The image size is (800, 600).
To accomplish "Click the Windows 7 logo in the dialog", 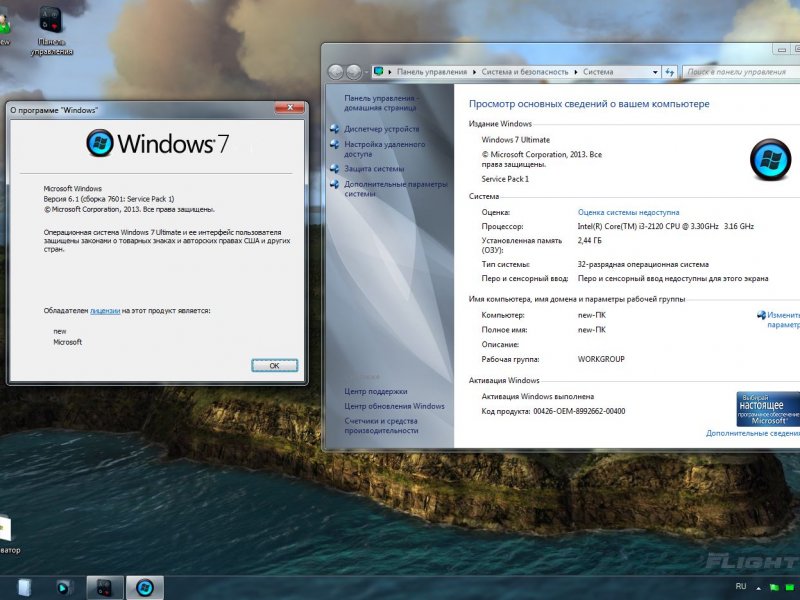I will 158,143.
